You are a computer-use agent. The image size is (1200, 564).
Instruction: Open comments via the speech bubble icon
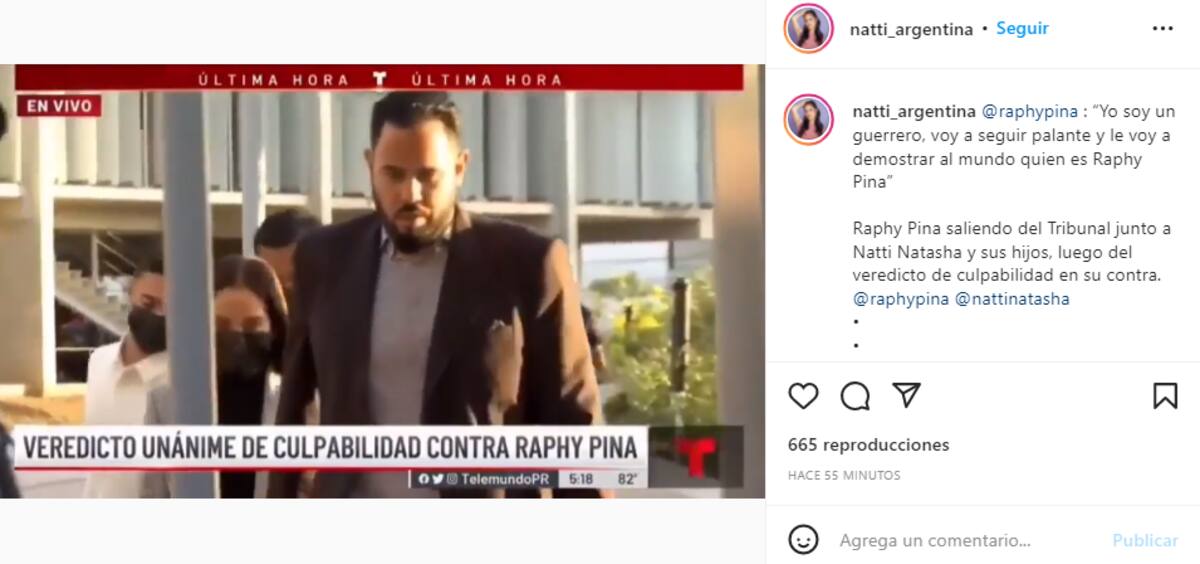point(855,396)
